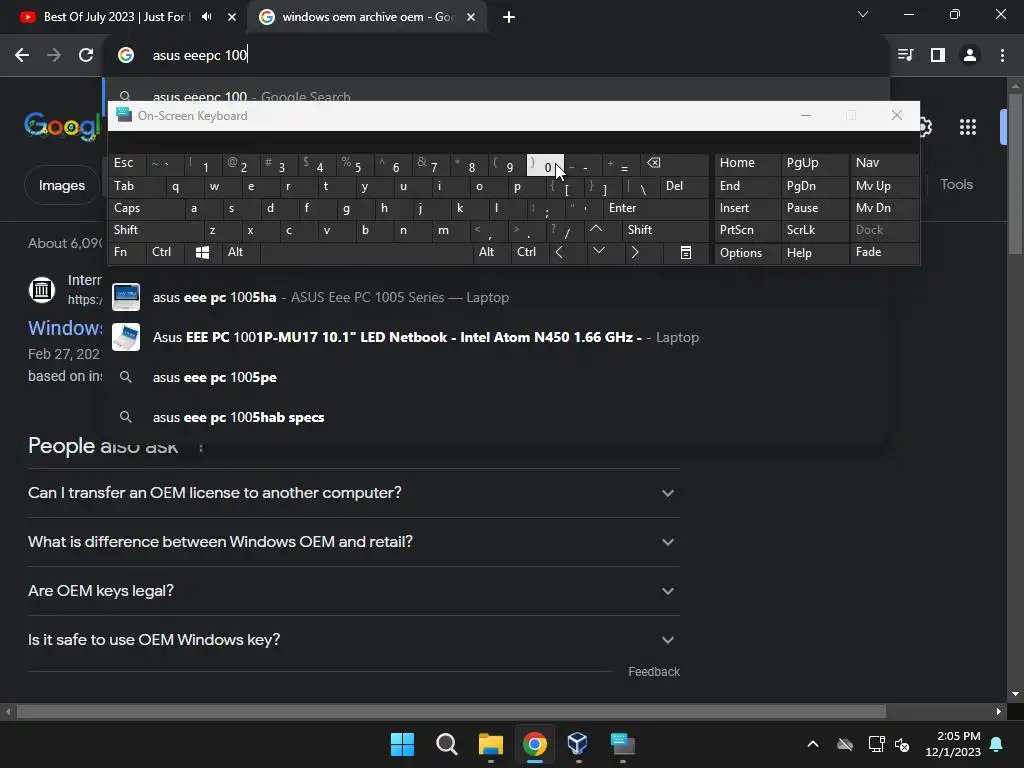Show hidden system tray icons
Image resolution: width=1024 pixels, height=768 pixels.
click(x=813, y=744)
